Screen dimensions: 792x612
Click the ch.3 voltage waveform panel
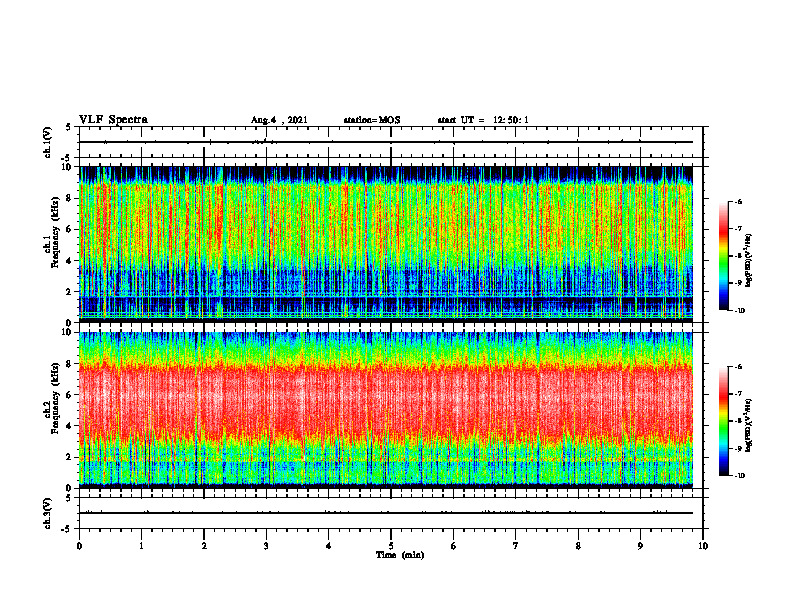point(391,513)
